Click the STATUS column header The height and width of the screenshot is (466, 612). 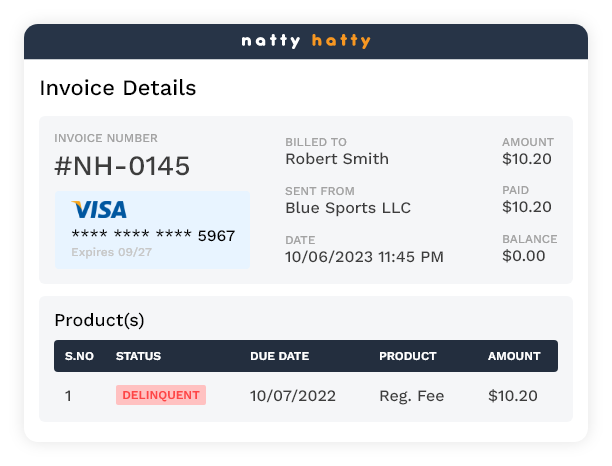[x=138, y=356]
